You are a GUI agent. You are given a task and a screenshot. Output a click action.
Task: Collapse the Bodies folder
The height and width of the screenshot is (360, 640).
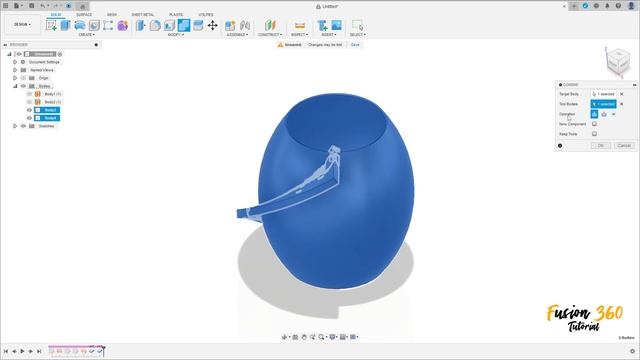[15, 86]
